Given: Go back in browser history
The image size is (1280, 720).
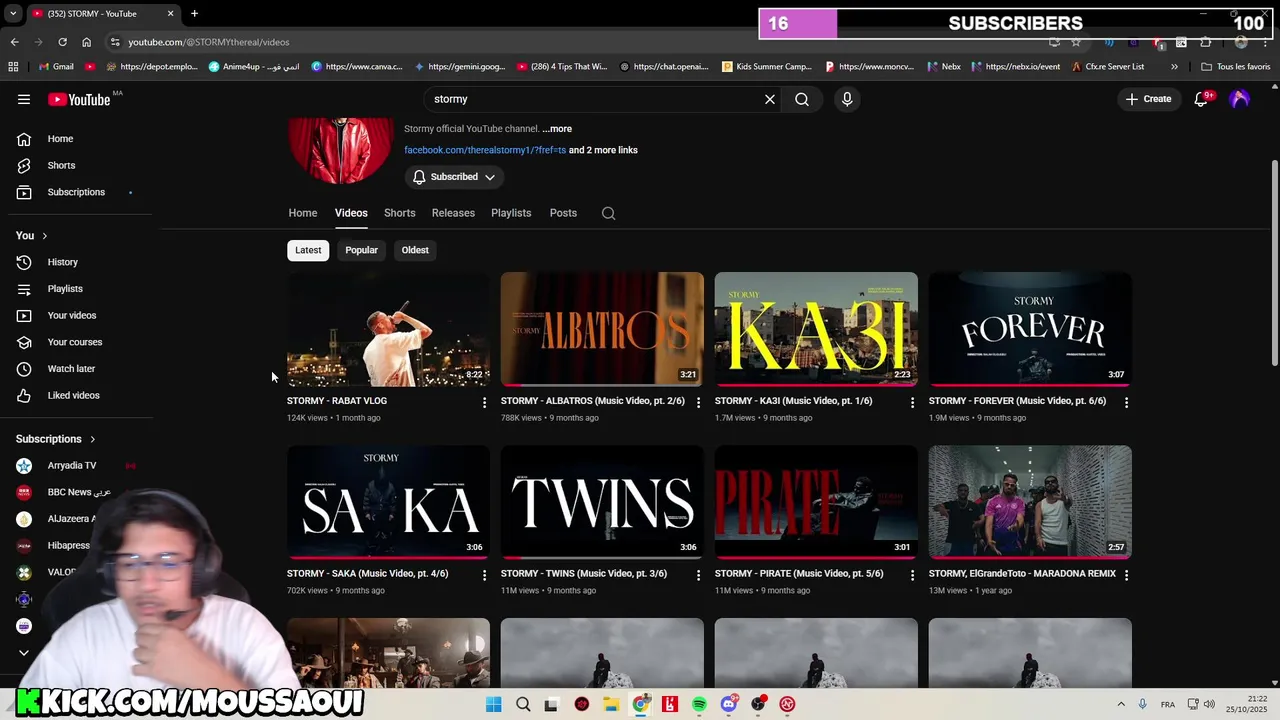Looking at the screenshot, I should click(x=14, y=42).
